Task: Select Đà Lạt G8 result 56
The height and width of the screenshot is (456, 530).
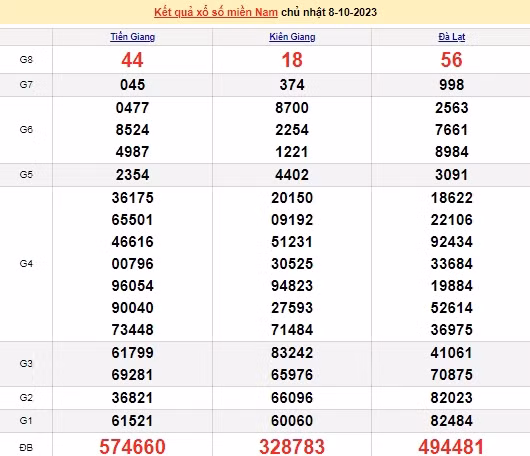Action: point(451,60)
